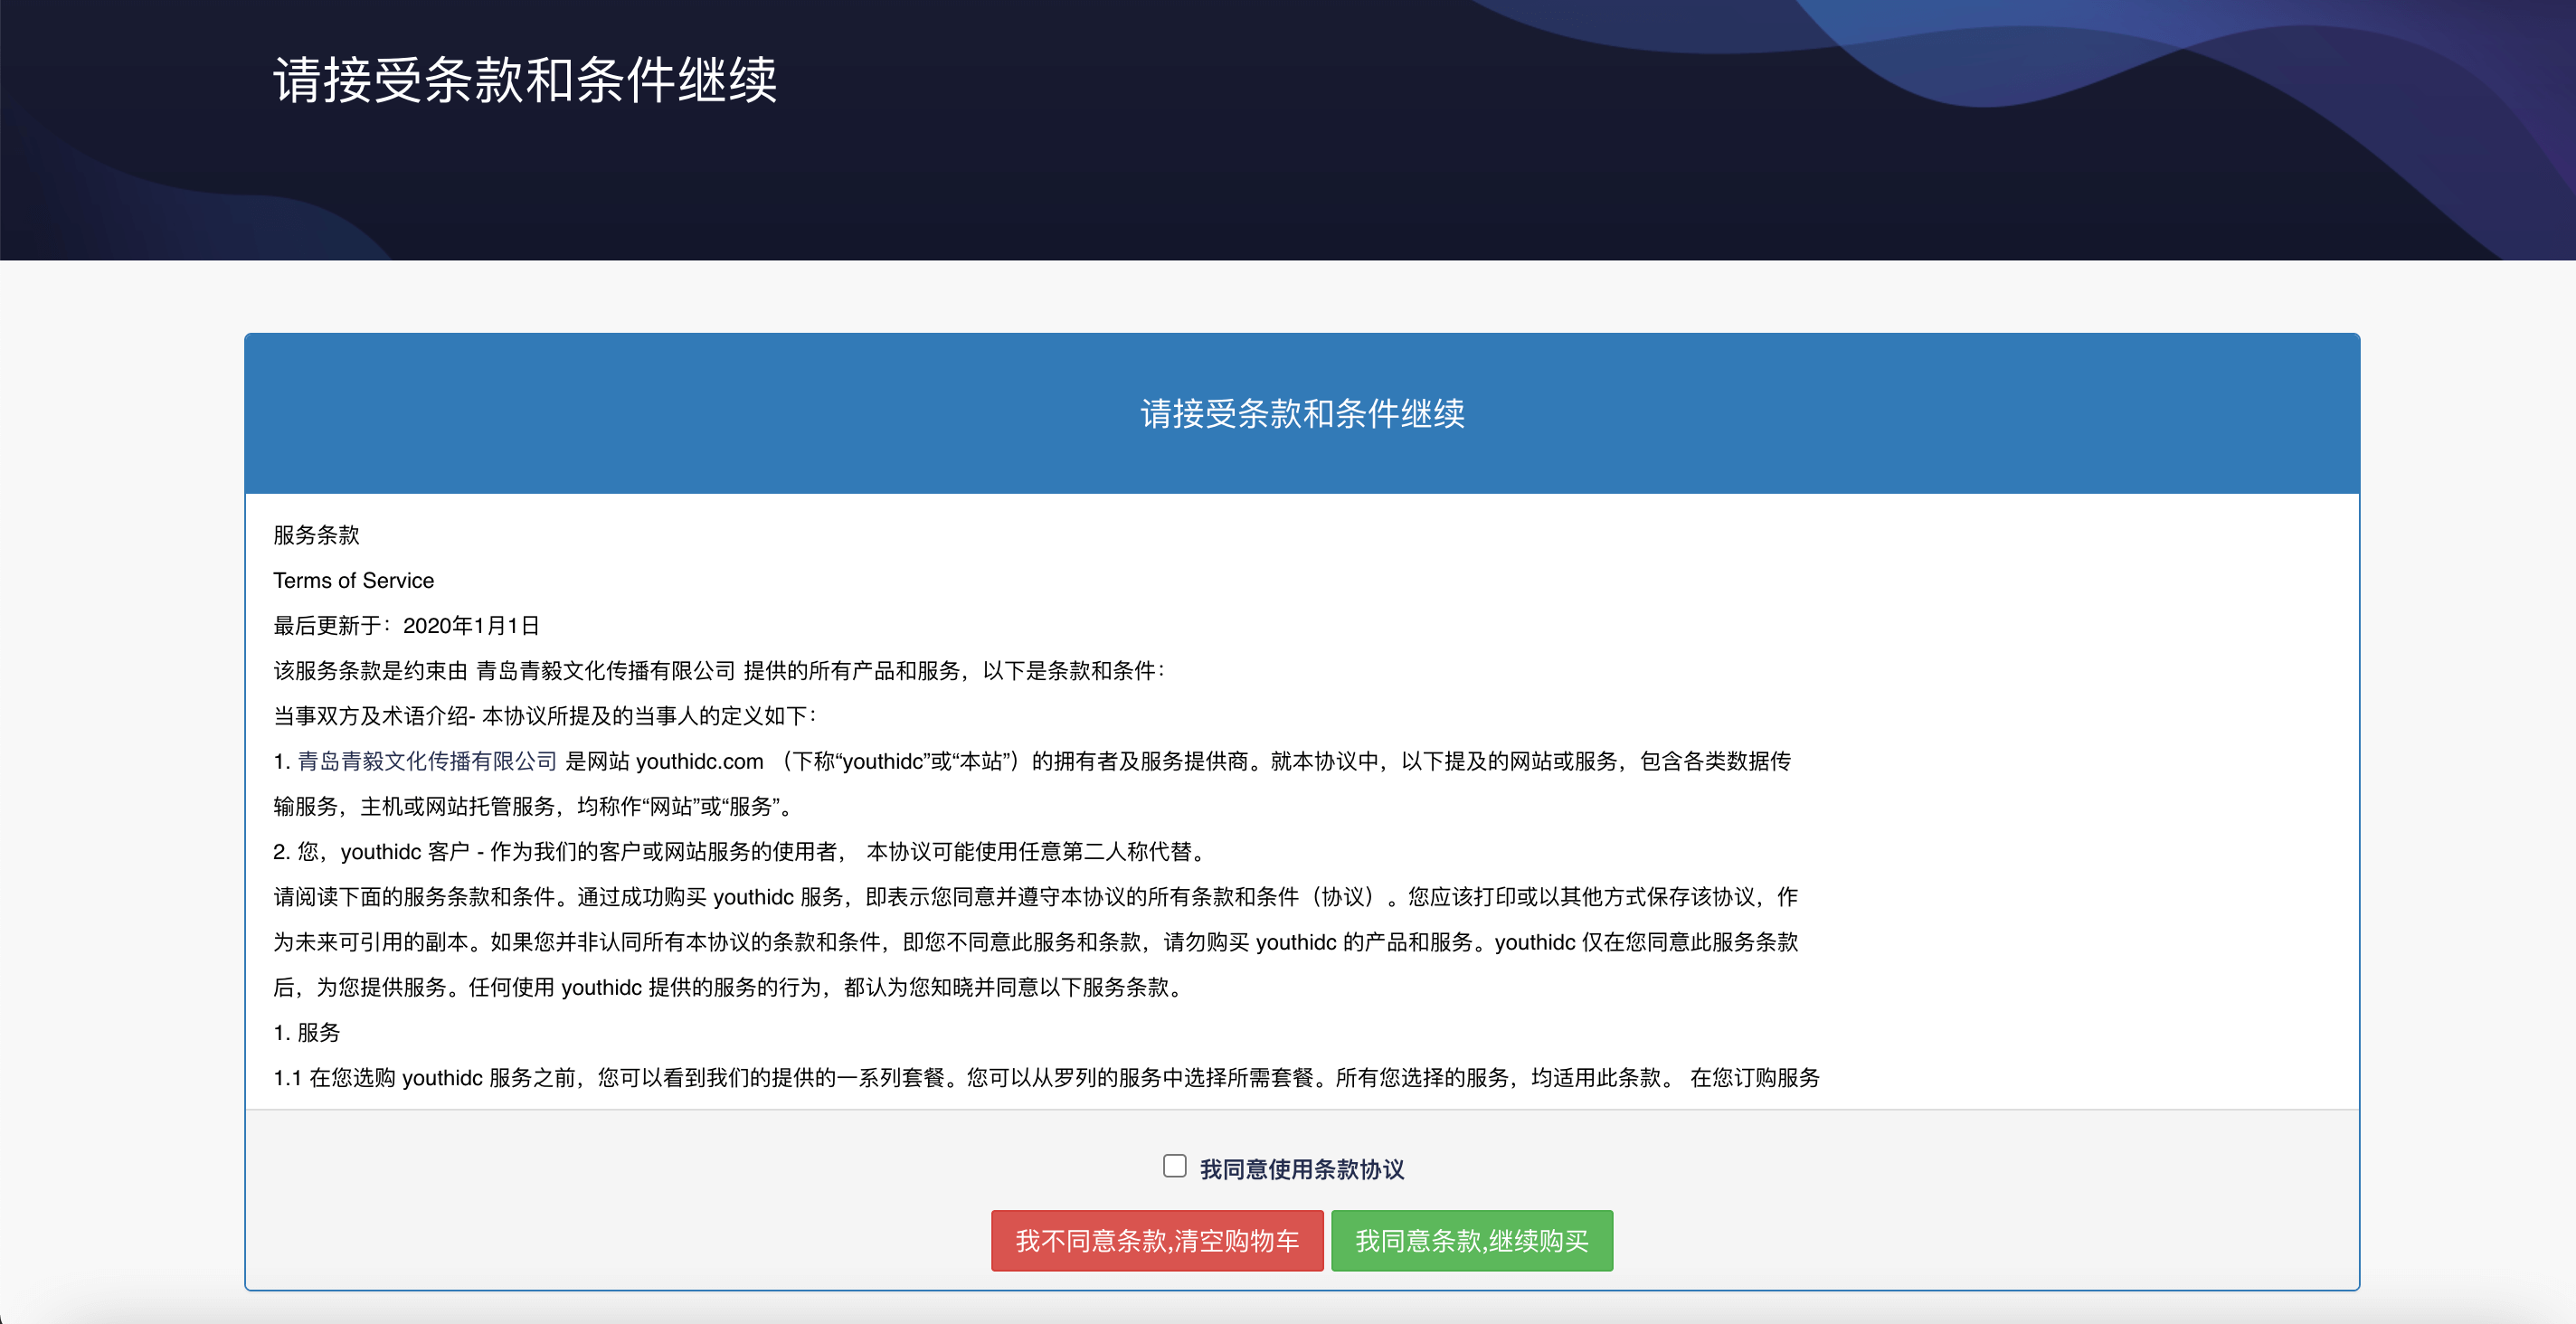Click the line starting 请阅读下面的服务条款和条件
2576x1324 pixels.
(1035, 897)
